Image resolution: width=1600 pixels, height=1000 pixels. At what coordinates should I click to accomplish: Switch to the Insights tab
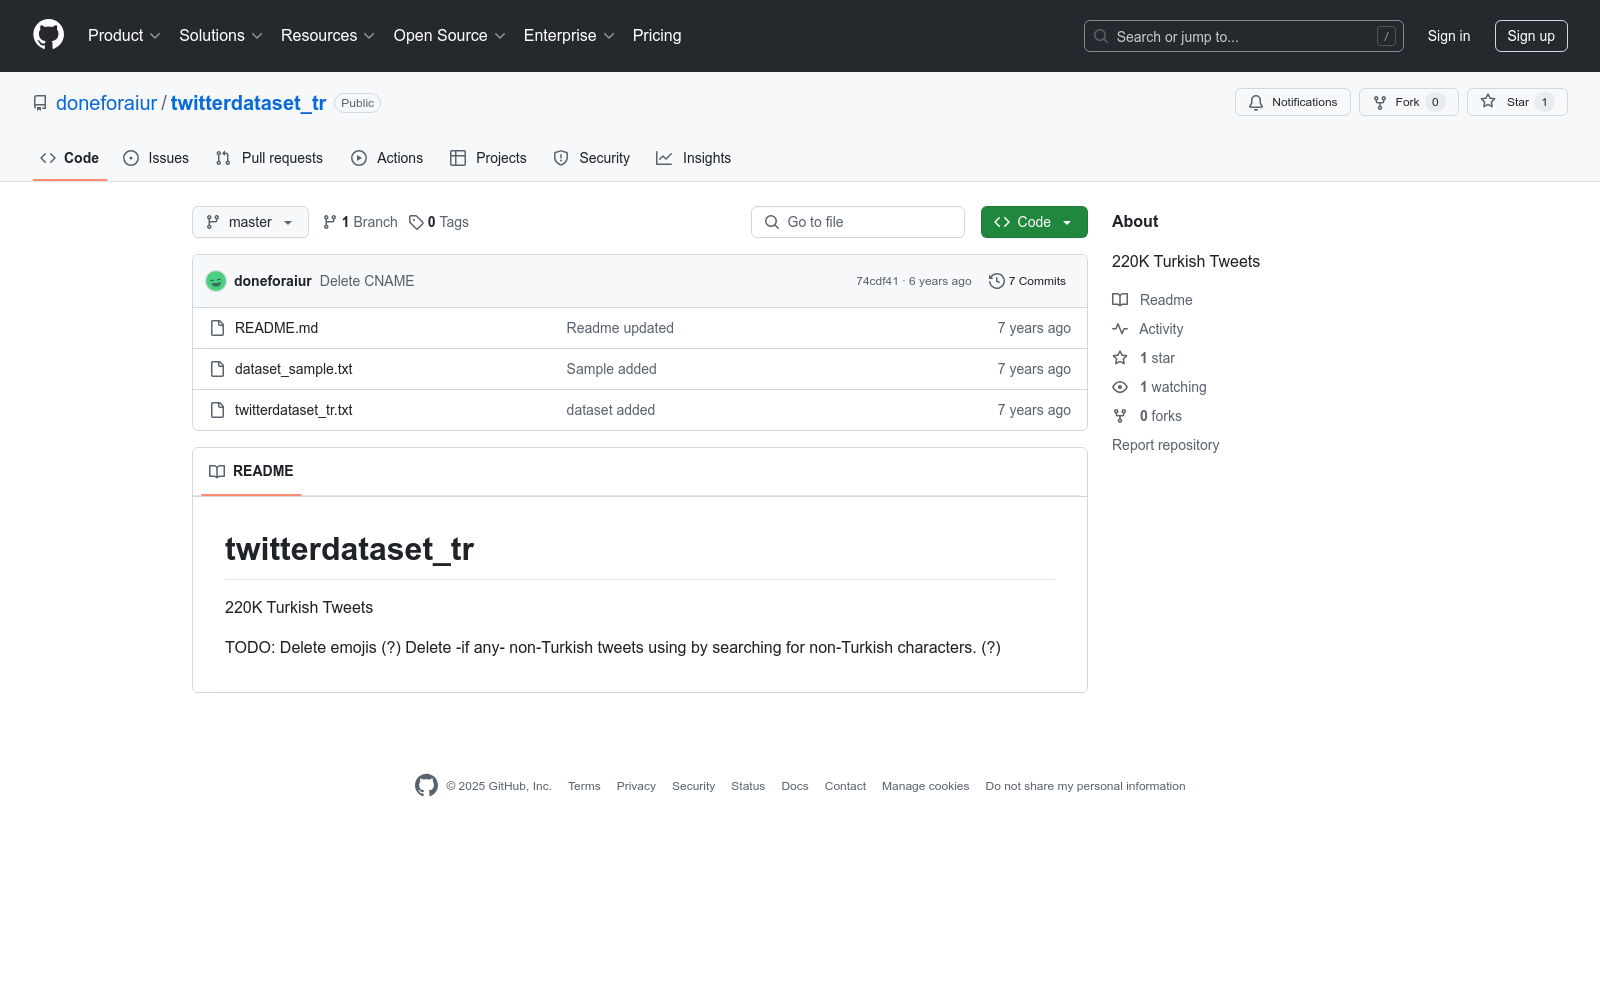694,158
